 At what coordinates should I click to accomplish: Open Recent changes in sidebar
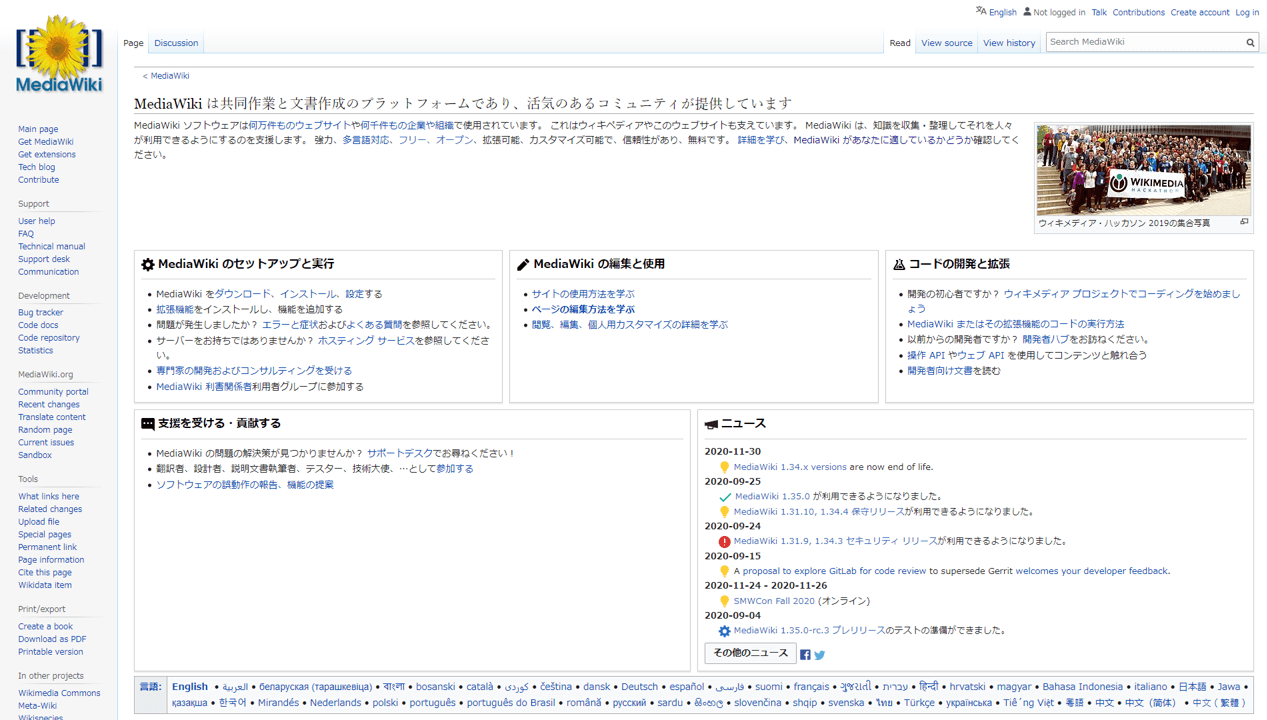(48, 405)
